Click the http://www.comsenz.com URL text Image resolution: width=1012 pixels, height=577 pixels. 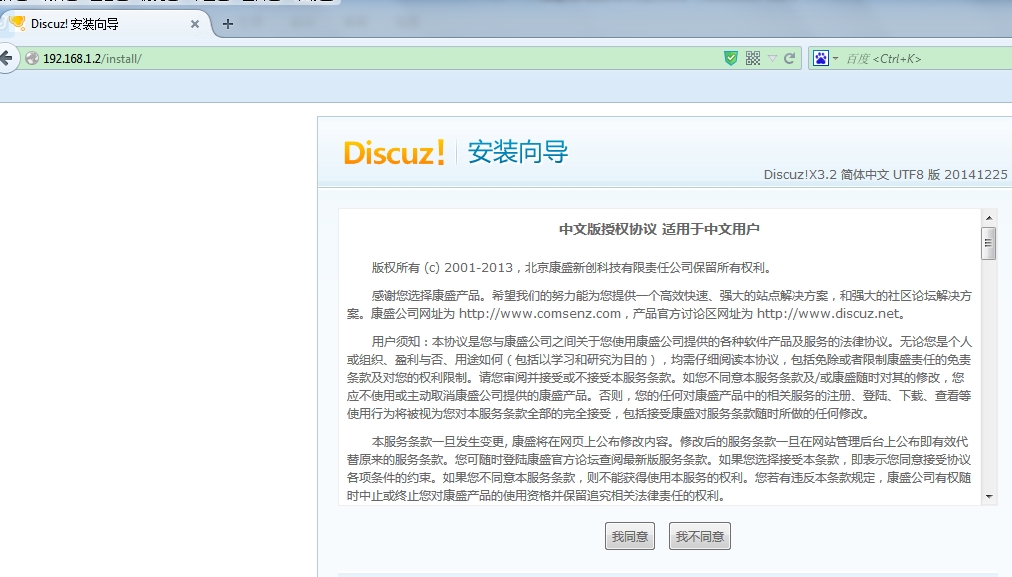[540, 314]
